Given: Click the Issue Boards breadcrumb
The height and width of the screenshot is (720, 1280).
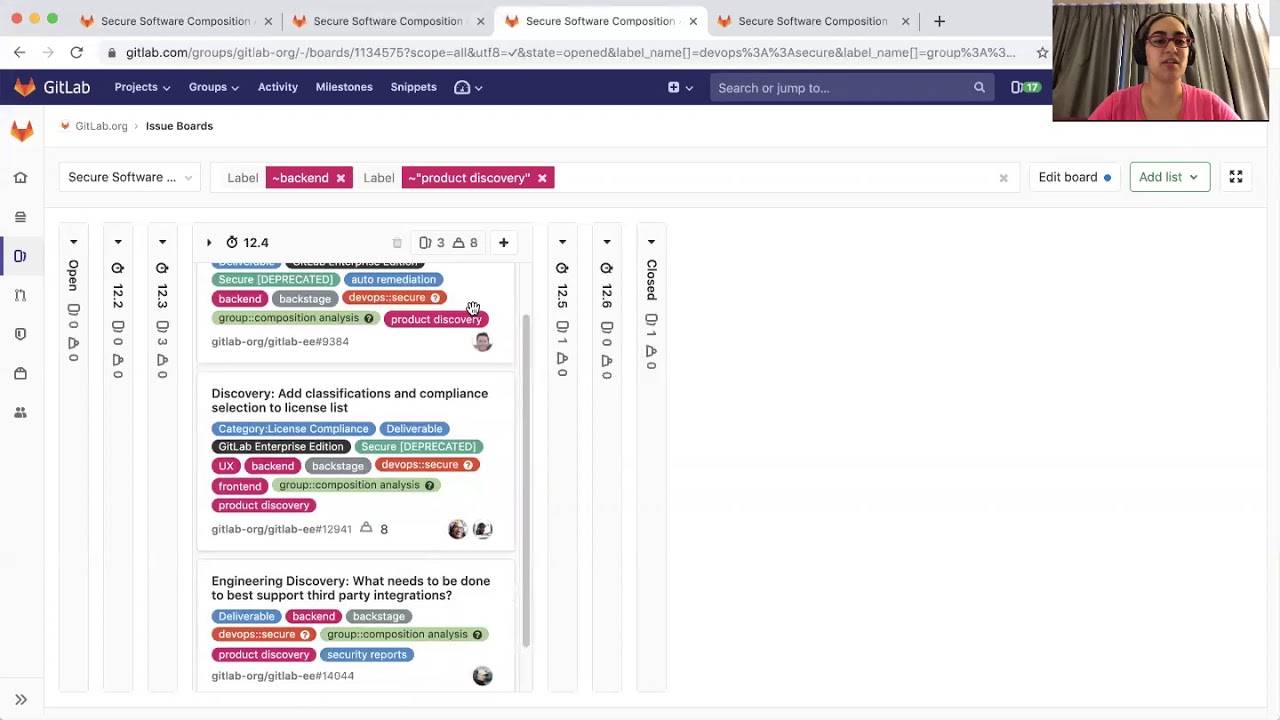Looking at the screenshot, I should coord(179,126).
